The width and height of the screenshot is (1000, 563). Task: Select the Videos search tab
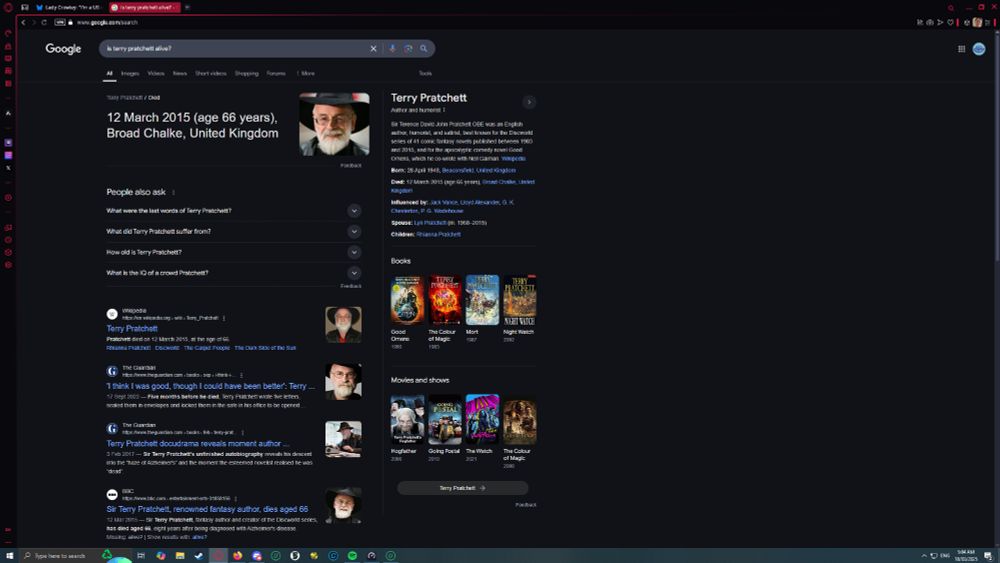[x=156, y=73]
